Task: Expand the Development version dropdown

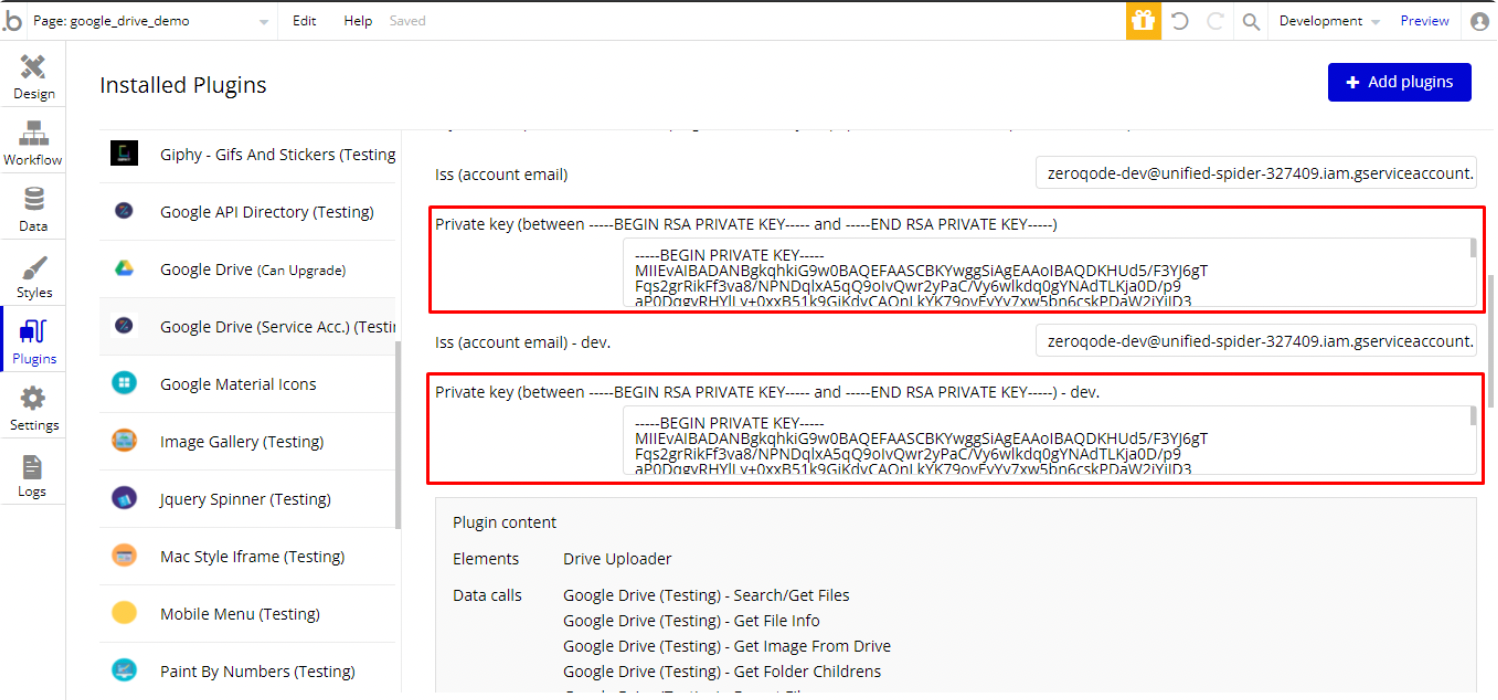Action: coord(1329,20)
